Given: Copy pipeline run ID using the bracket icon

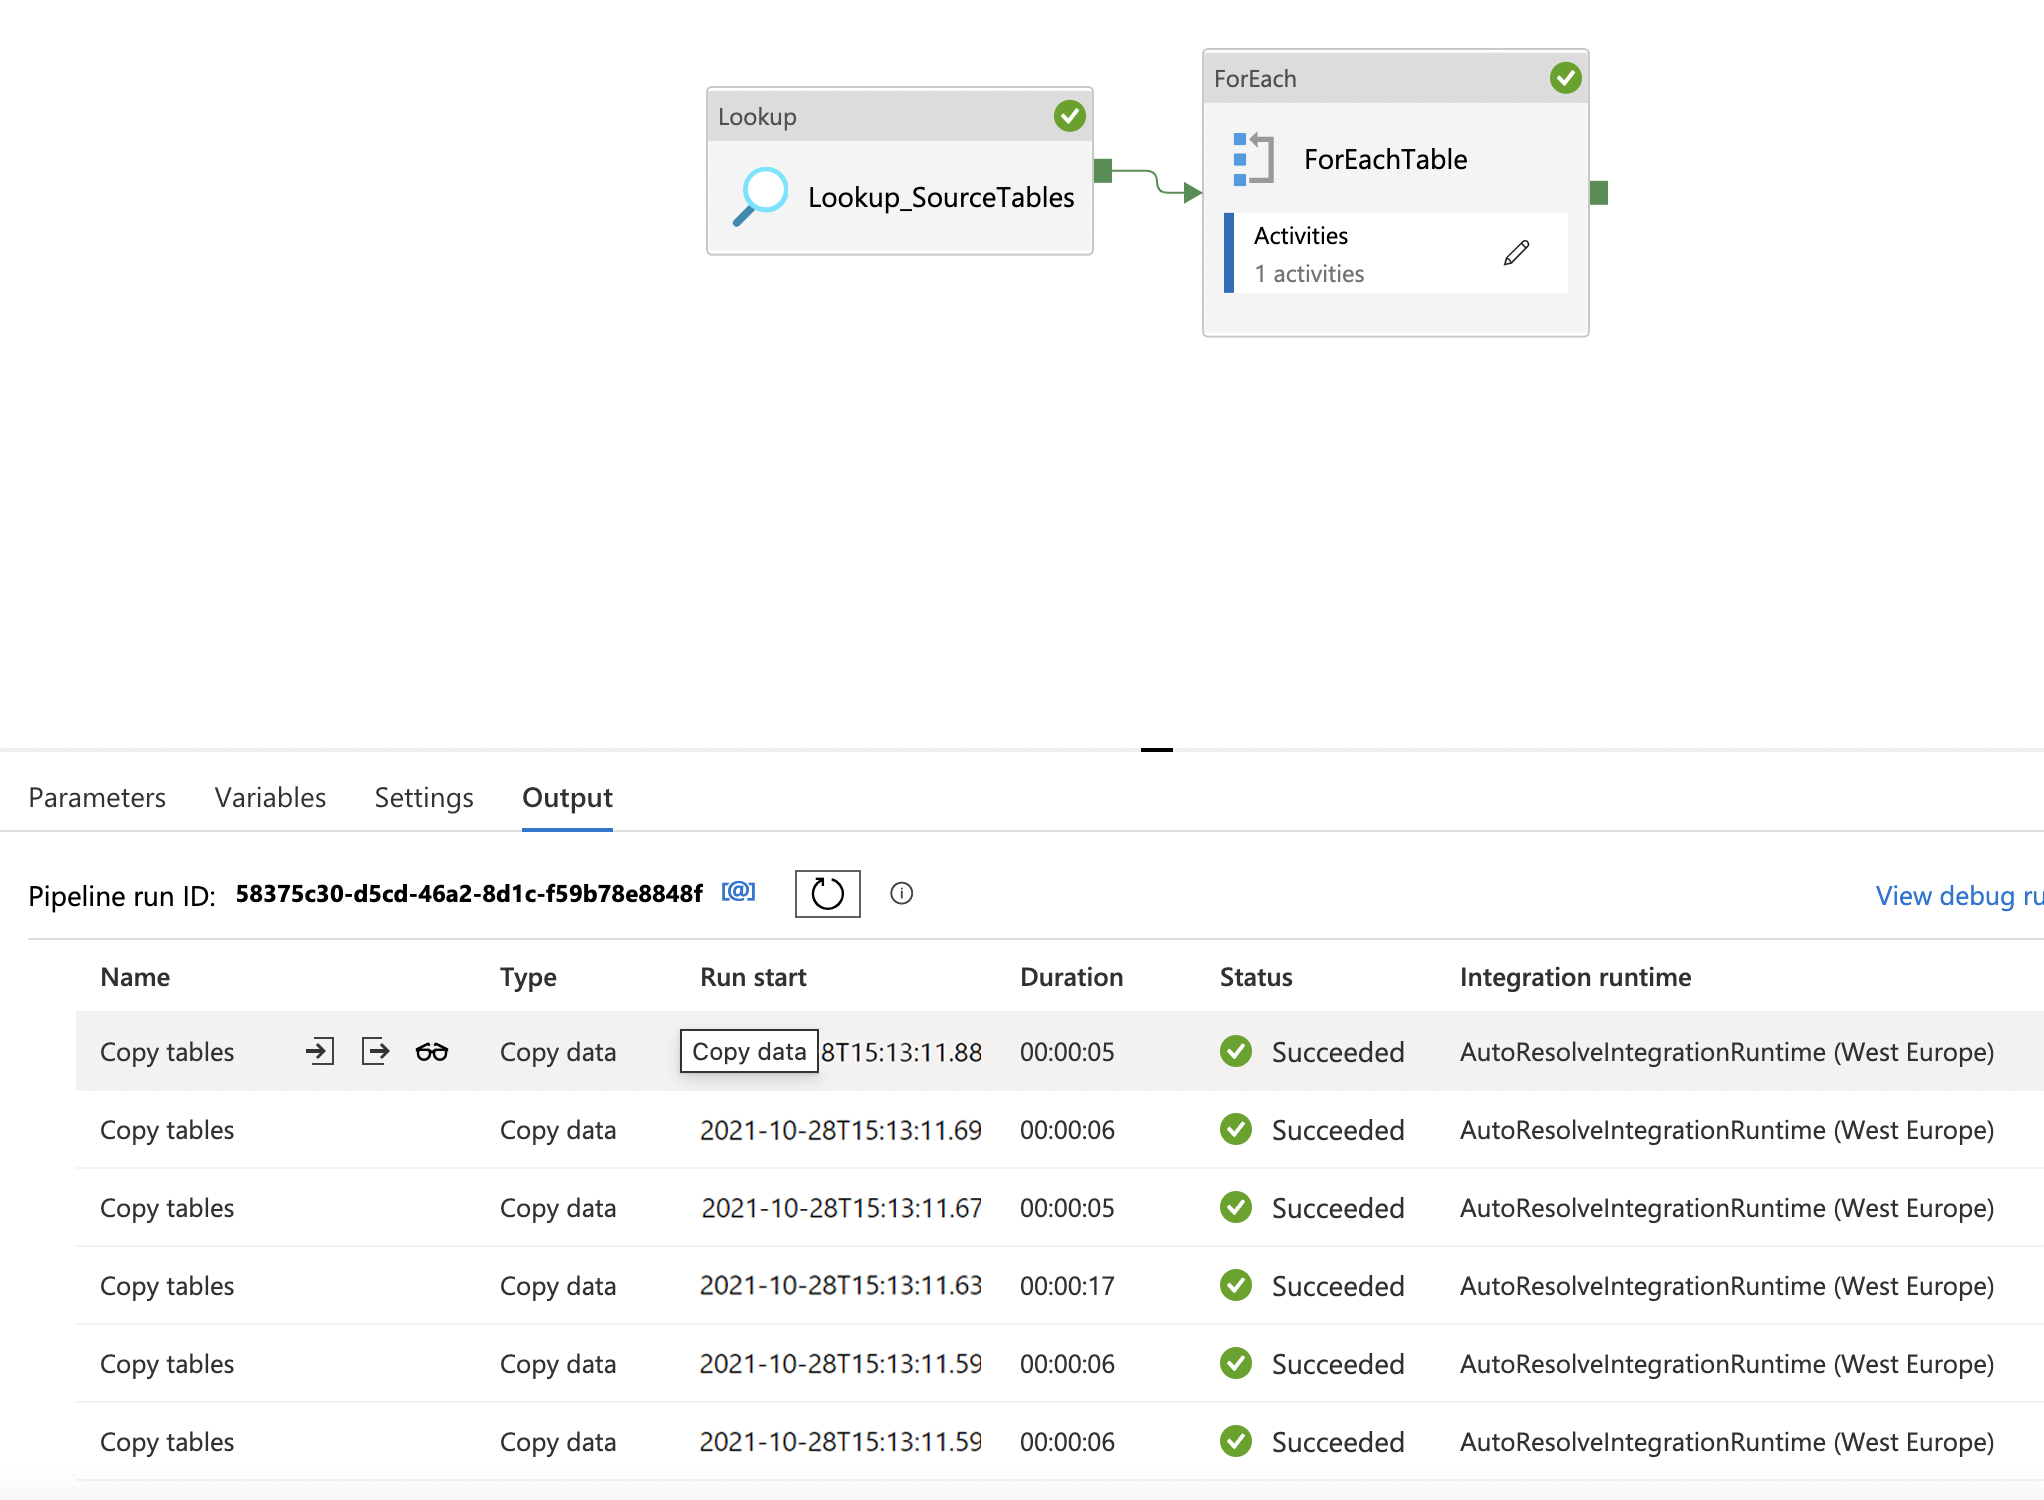Looking at the screenshot, I should [738, 891].
